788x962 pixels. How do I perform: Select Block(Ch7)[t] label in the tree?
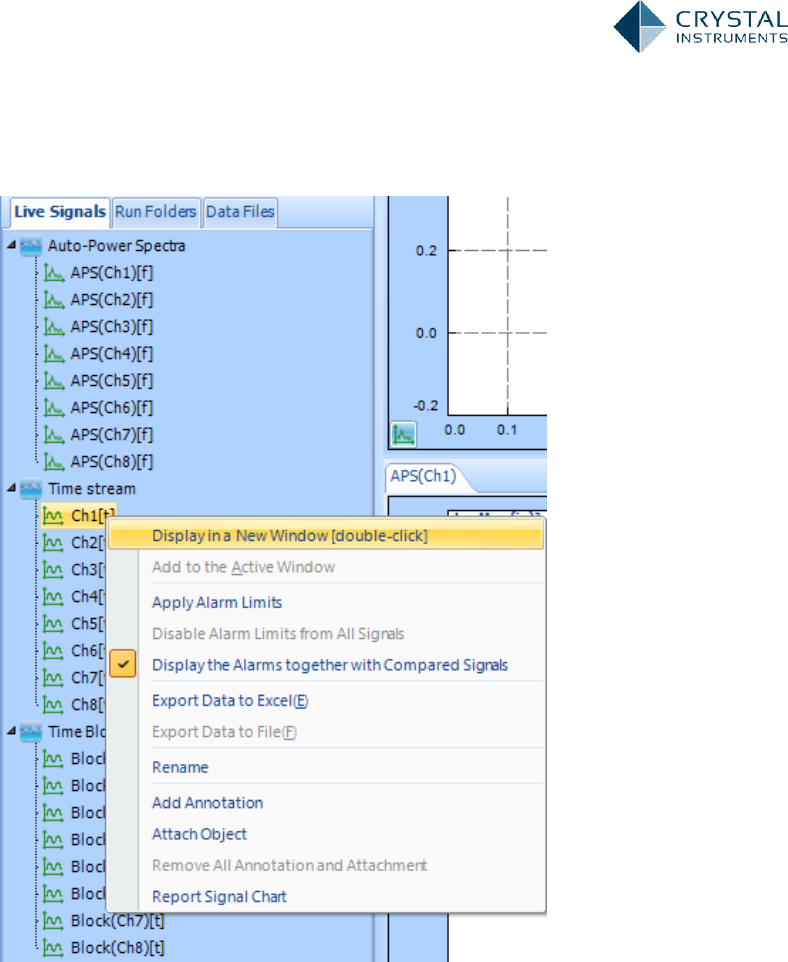(x=117, y=921)
